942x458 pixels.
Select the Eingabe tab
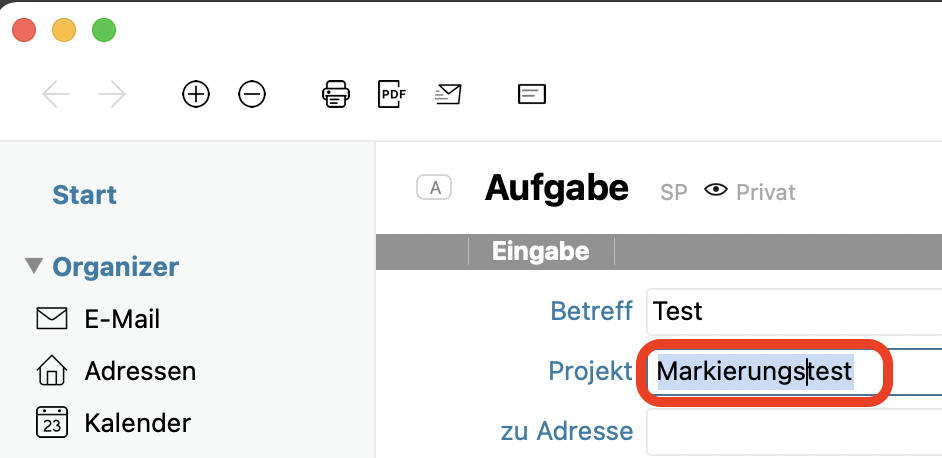[x=540, y=251]
